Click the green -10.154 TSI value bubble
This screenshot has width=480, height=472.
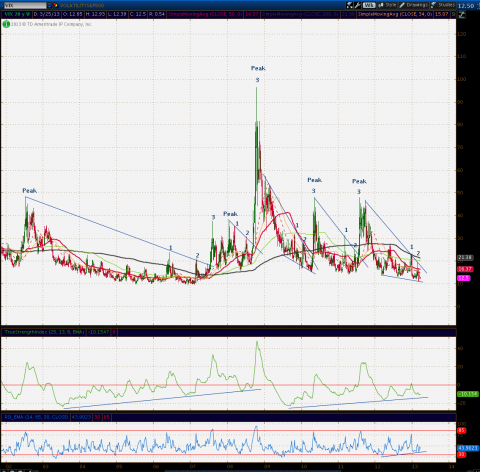468,394
